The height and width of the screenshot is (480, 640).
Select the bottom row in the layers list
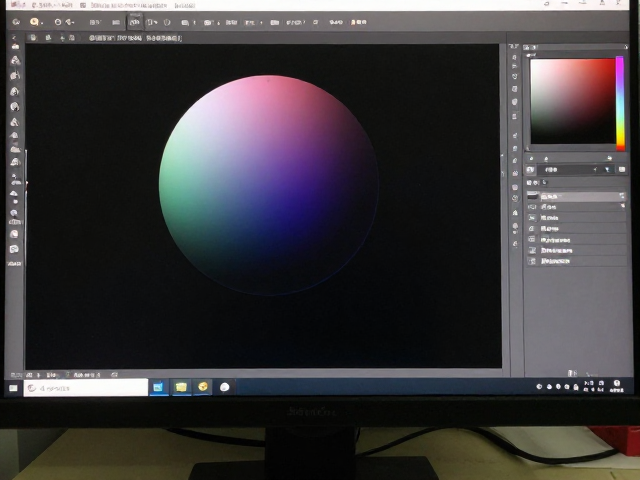[576, 261]
